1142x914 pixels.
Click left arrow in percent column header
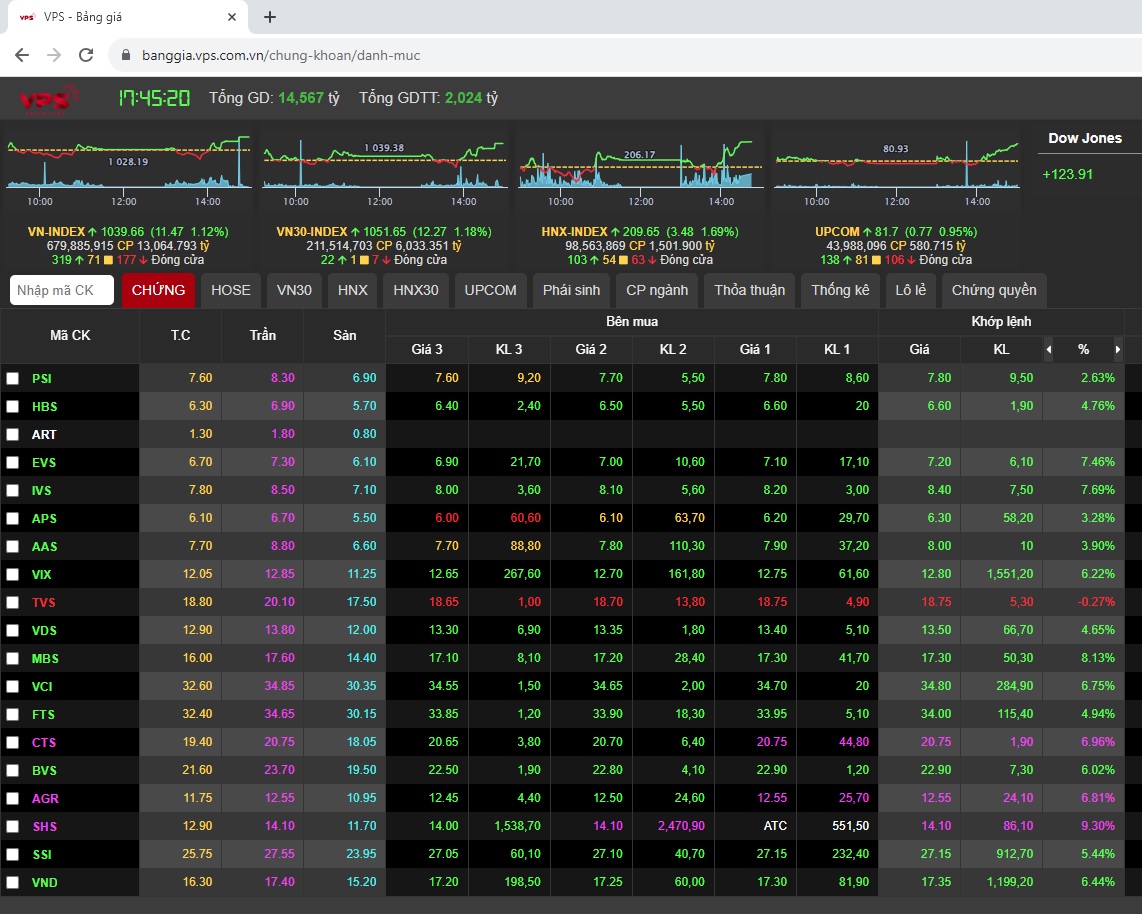(1049, 350)
